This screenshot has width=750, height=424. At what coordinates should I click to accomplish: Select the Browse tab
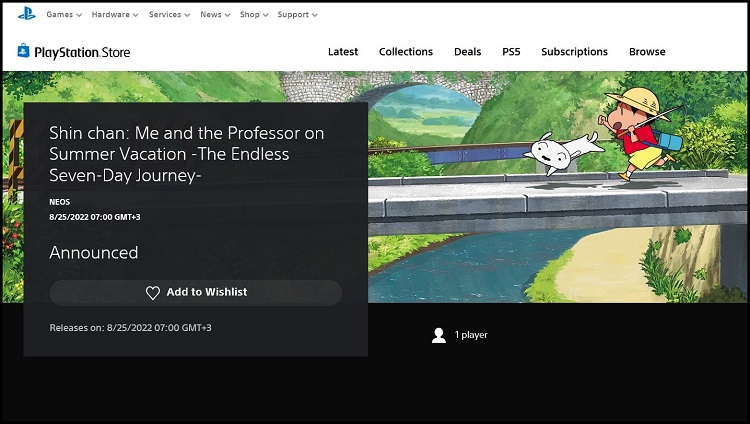tap(647, 52)
